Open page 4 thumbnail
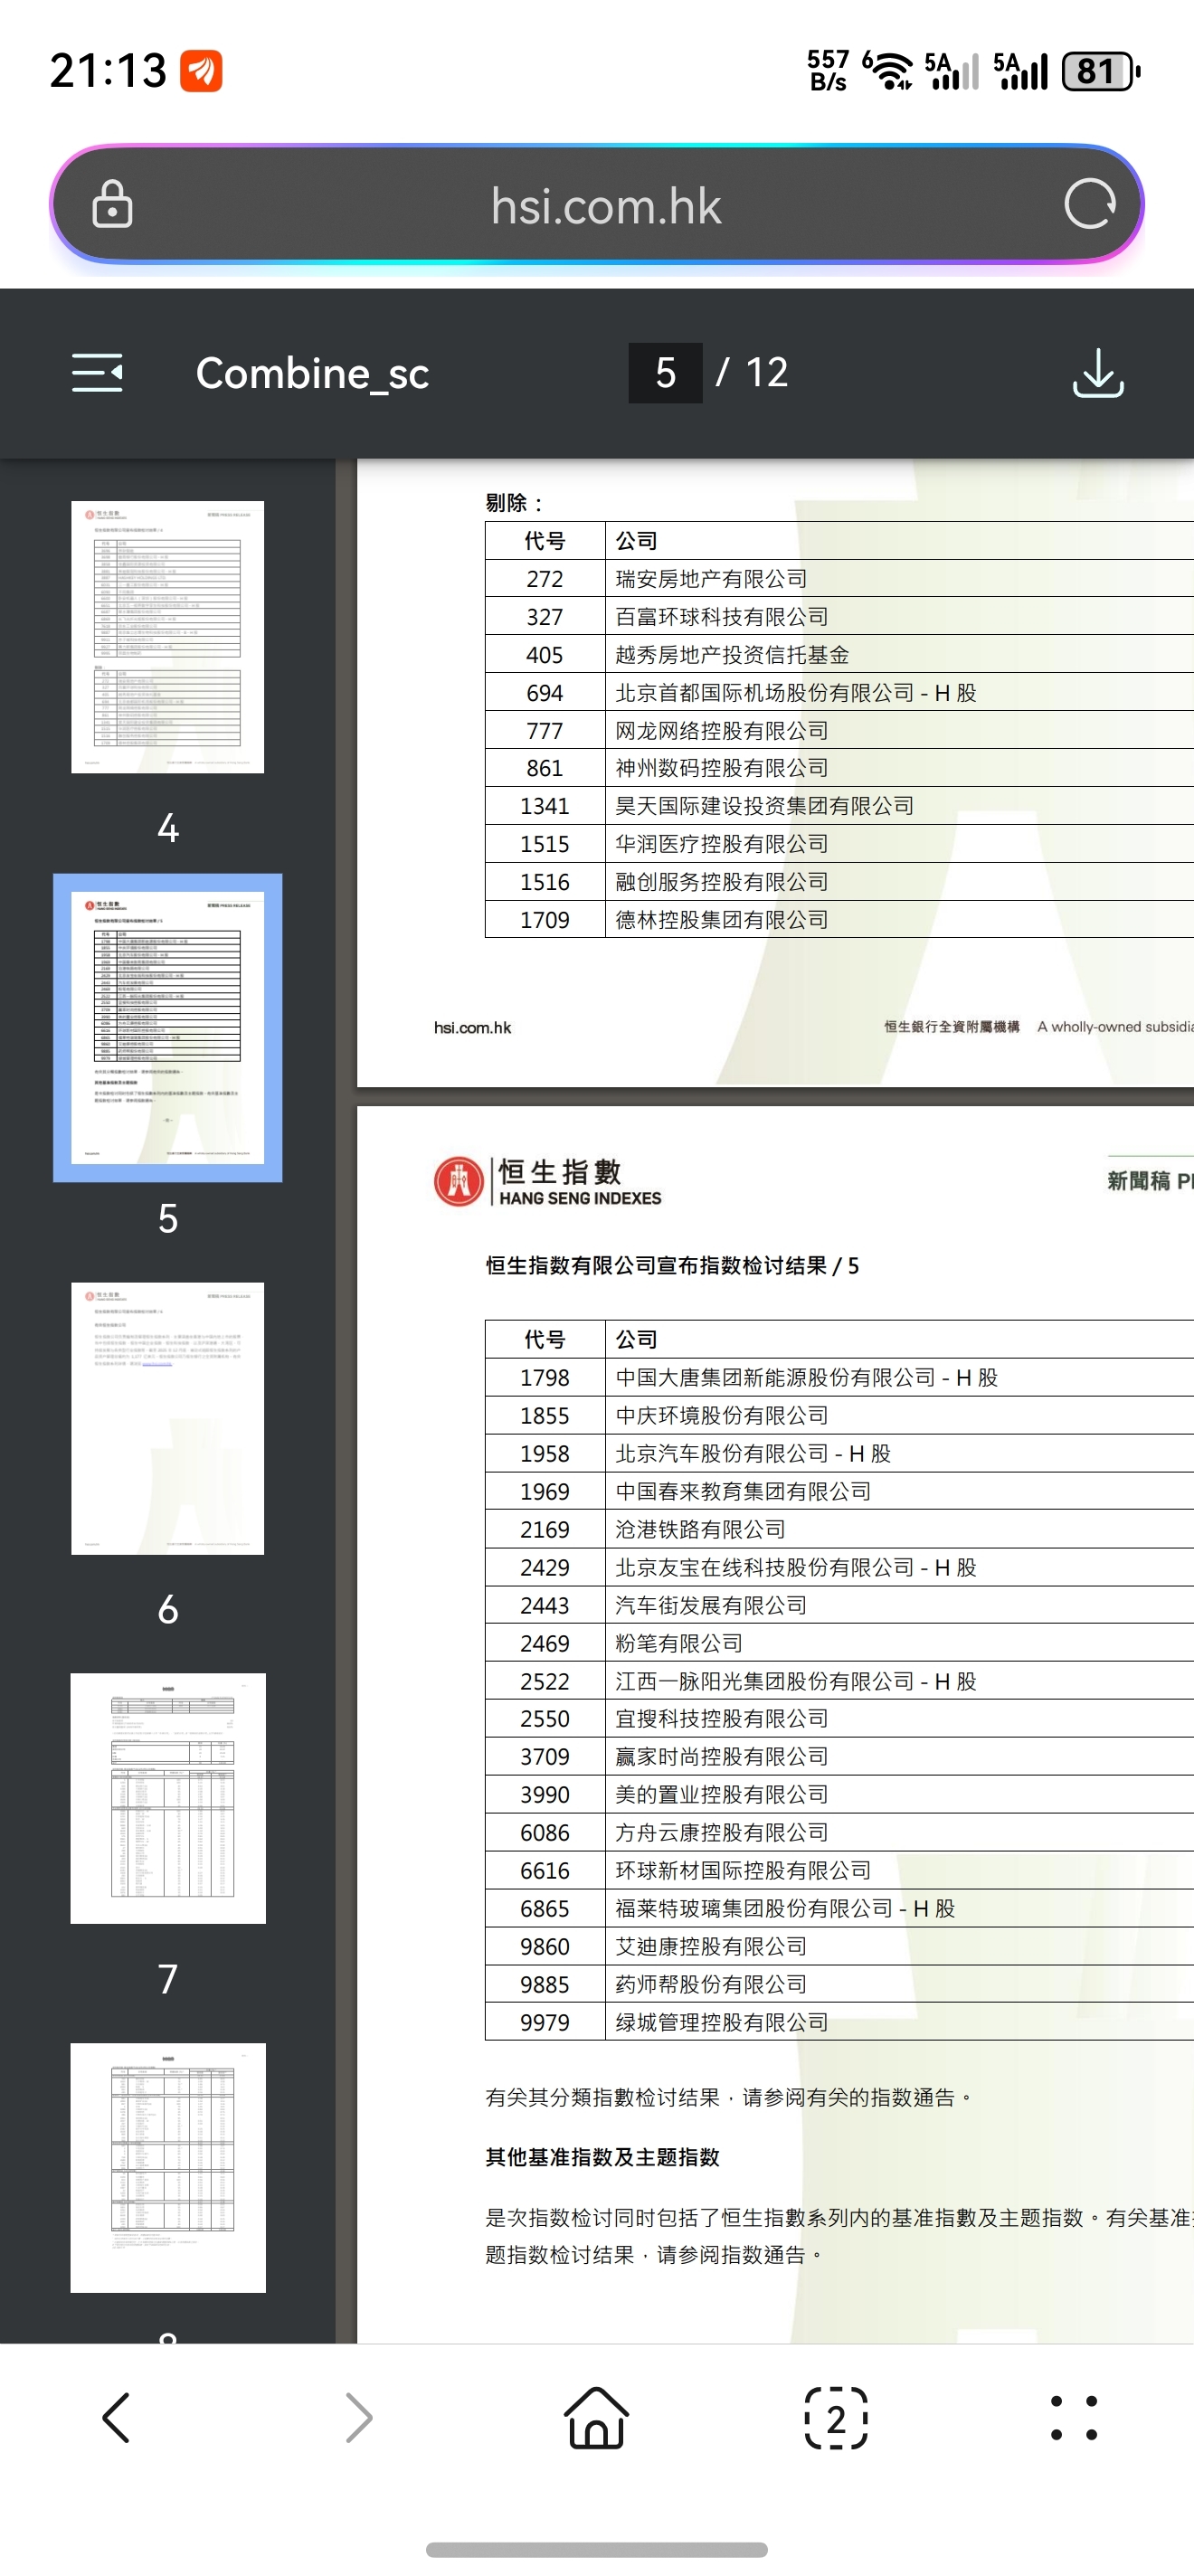The image size is (1194, 2576). click(x=168, y=637)
